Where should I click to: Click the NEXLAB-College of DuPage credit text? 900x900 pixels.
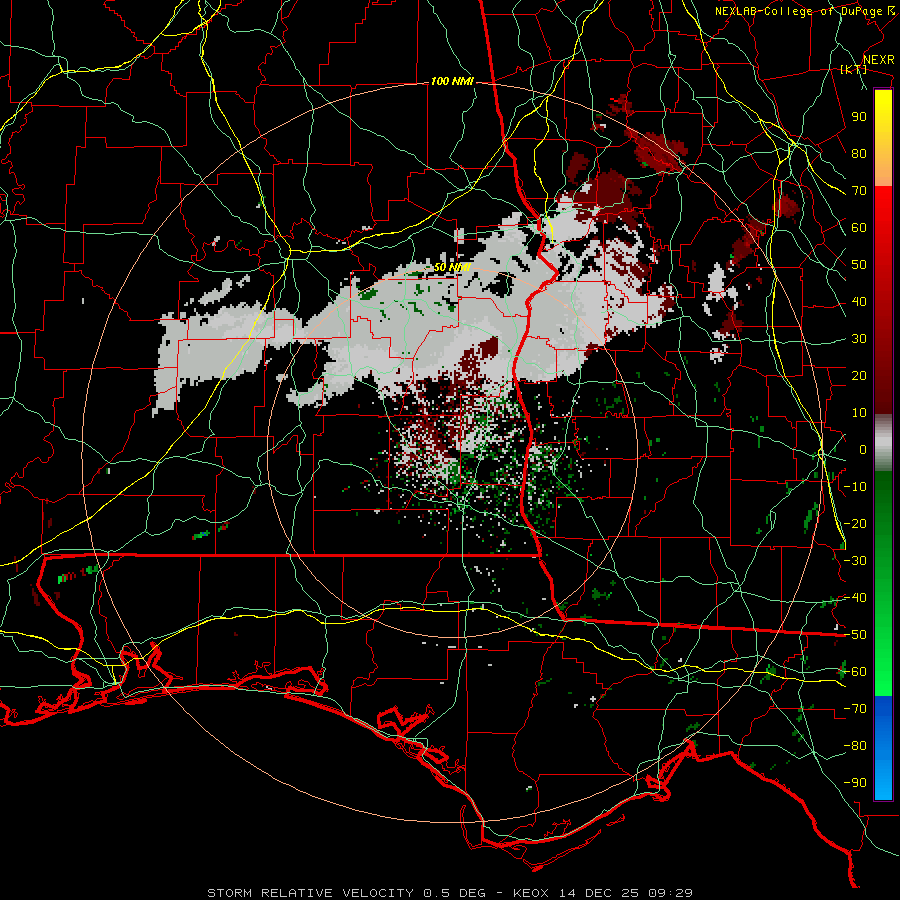pyautogui.click(x=798, y=11)
